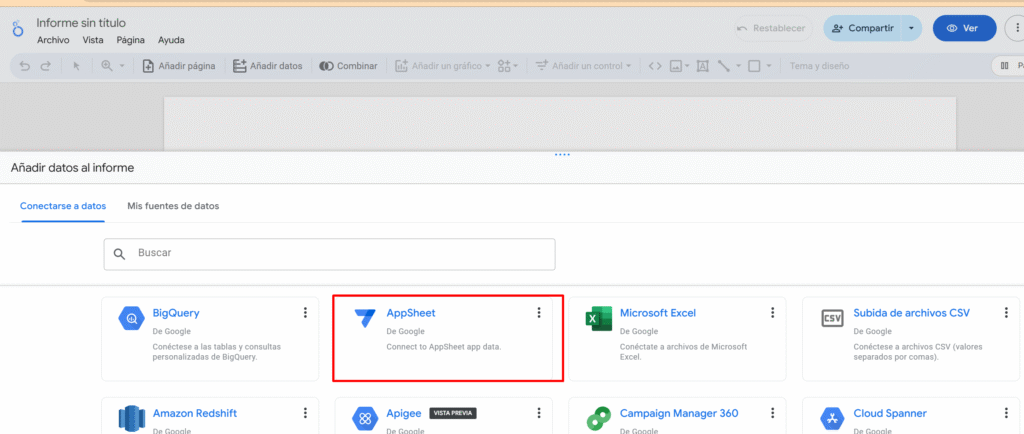Select the Amazon Redshift connector
This screenshot has width=1024, height=434.
tap(210, 416)
